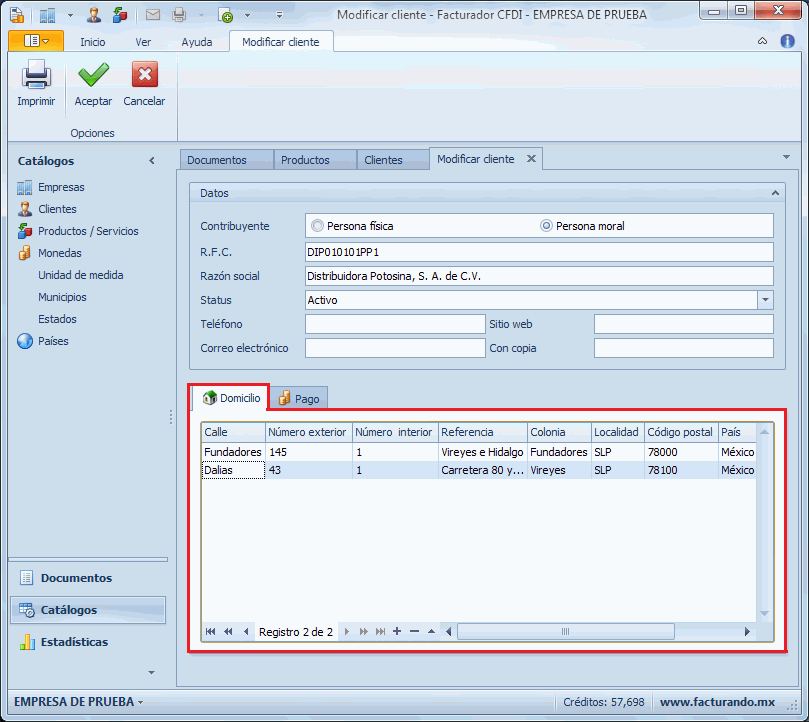Close the Modificar cliente document tab
The image size is (809, 722).
click(532, 158)
